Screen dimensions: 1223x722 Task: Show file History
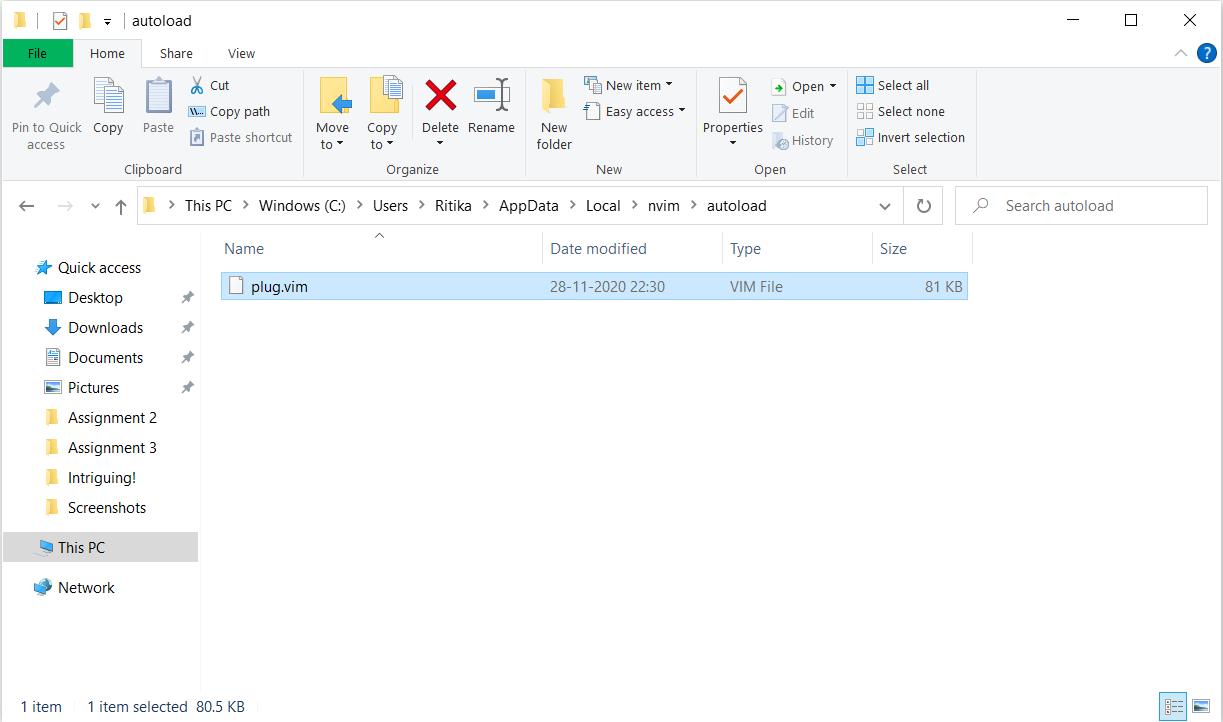[x=802, y=140]
